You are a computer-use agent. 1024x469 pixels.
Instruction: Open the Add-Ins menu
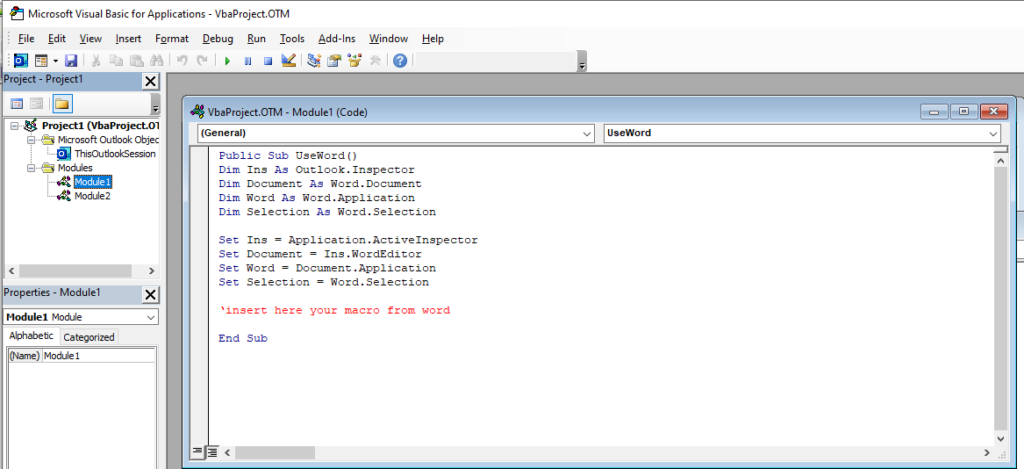pyautogui.click(x=337, y=39)
